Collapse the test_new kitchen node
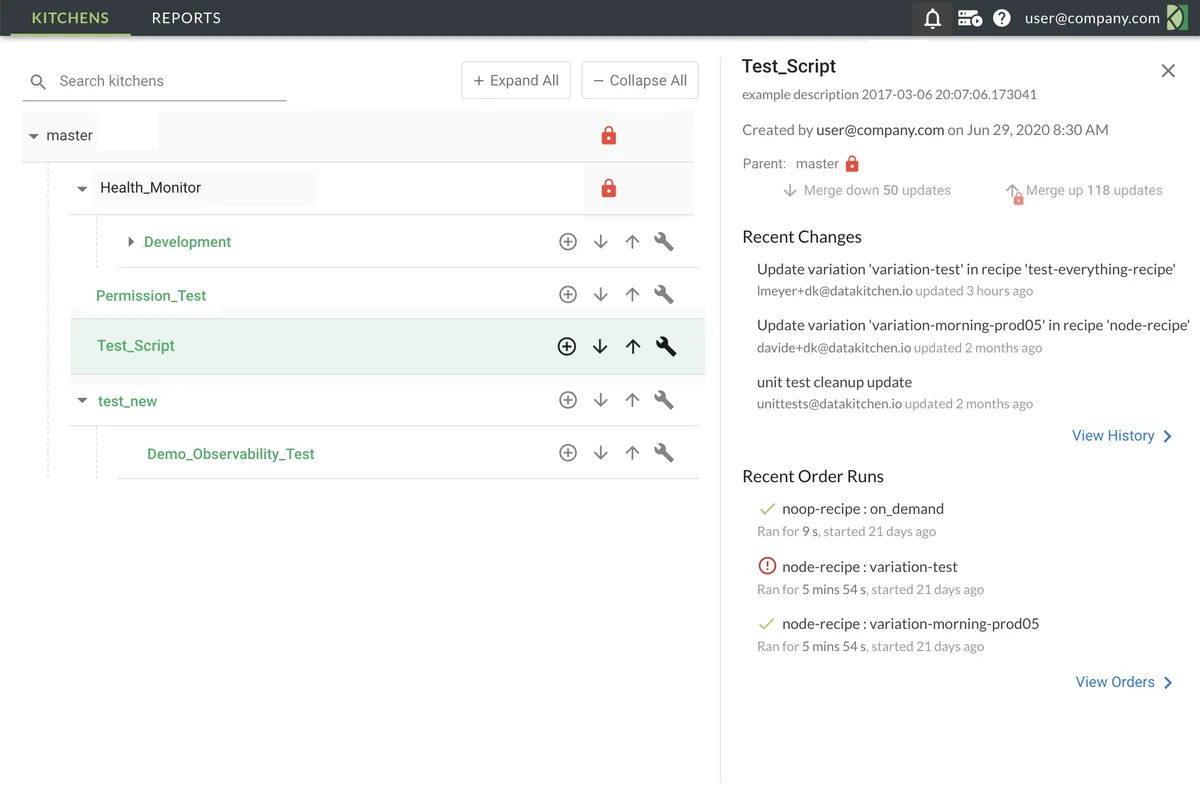Viewport: 1200px width, 802px height. (x=82, y=401)
